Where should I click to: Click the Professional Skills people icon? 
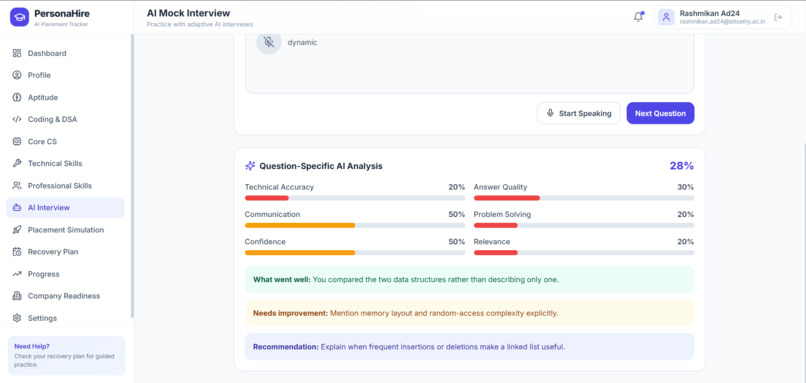17,186
